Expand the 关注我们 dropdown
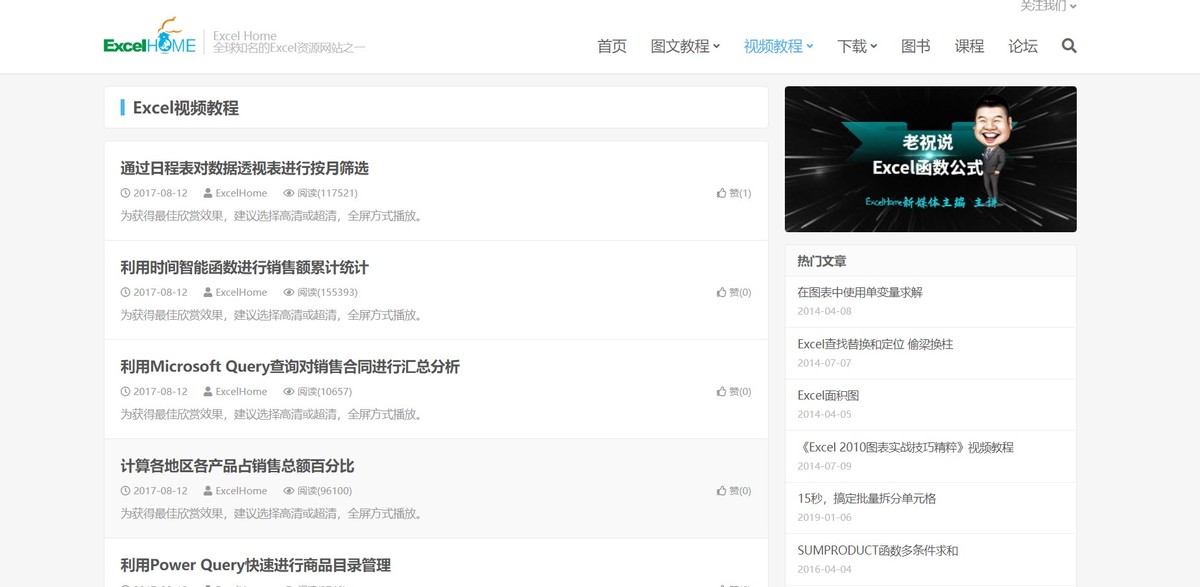This screenshot has height=587, width=1200. (x=1043, y=6)
